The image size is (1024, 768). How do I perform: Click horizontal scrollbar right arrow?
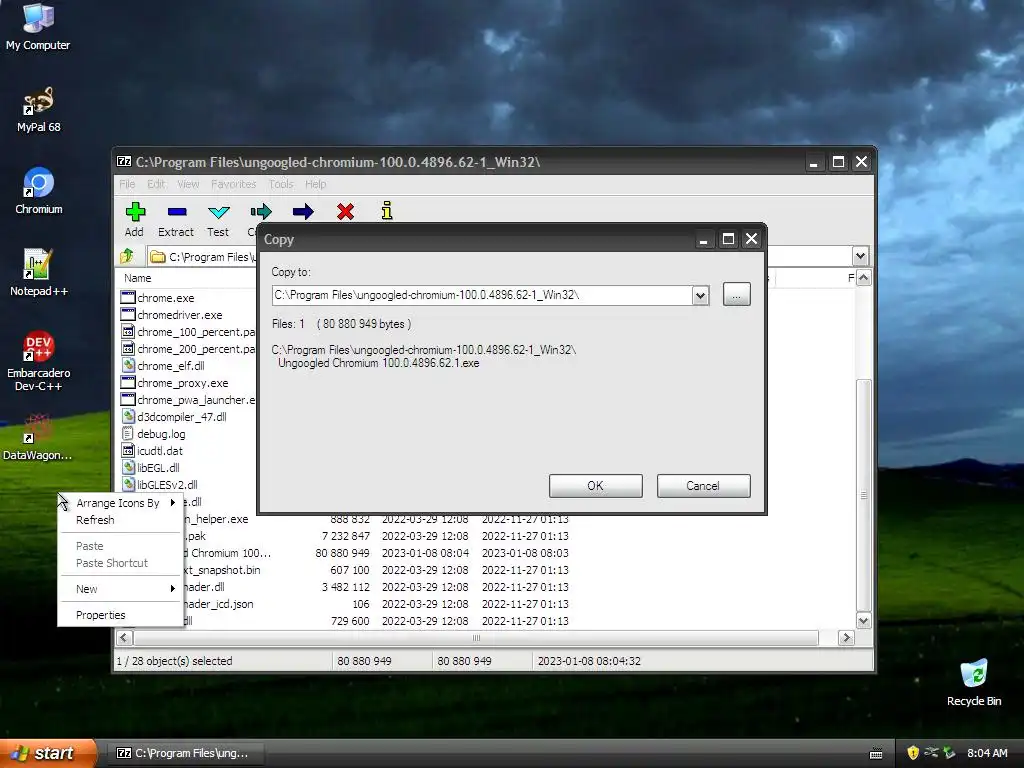[x=846, y=638]
